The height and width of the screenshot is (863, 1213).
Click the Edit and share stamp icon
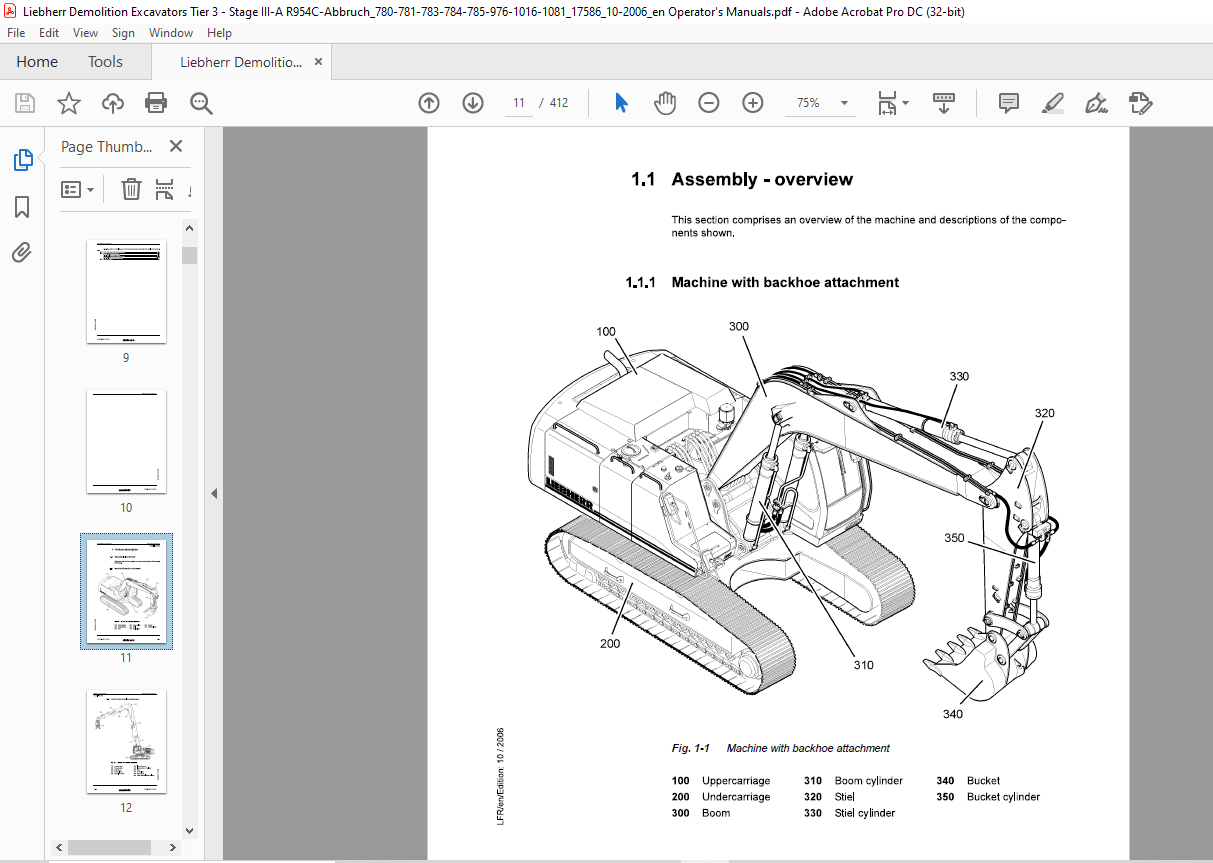click(x=1140, y=103)
